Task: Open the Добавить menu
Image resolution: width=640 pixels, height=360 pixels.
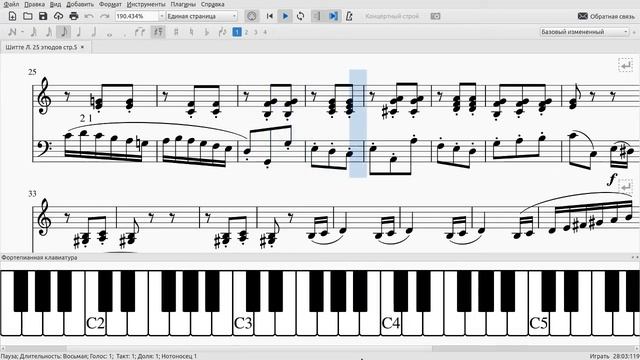Action: [x=80, y=4]
